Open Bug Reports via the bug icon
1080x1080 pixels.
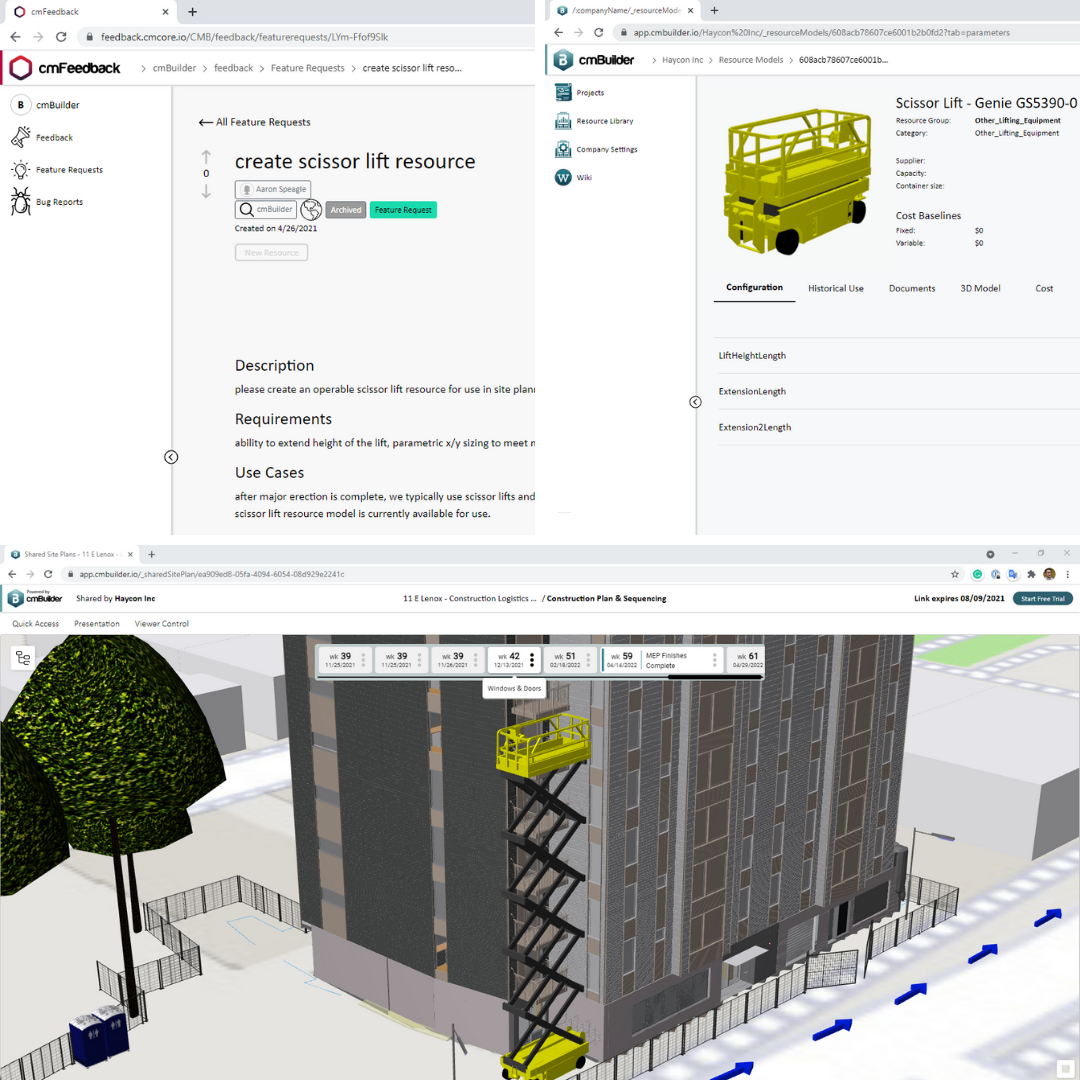[x=21, y=201]
